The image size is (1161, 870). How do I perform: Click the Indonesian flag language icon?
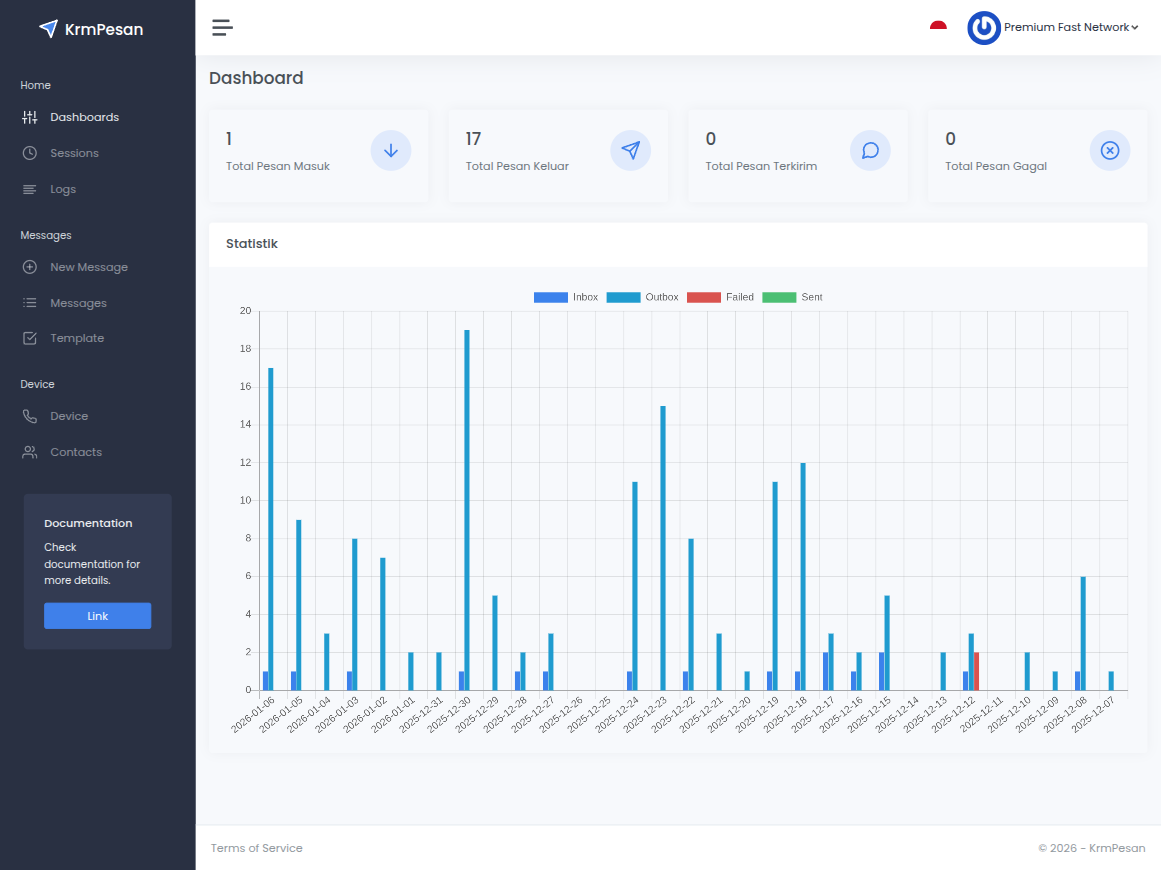(938, 28)
